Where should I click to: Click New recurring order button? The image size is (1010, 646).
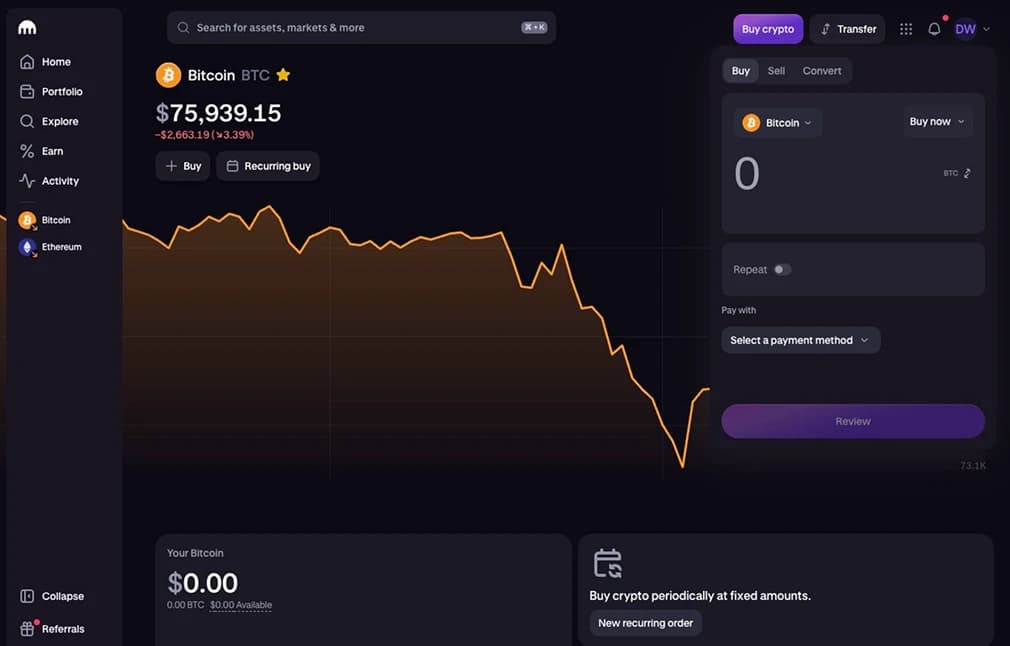pos(645,623)
